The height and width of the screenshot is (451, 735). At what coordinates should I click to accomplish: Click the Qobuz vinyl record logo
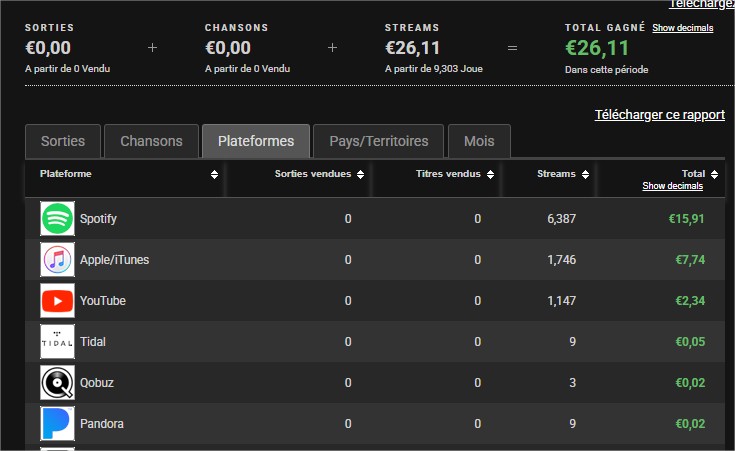pyautogui.click(x=57, y=383)
